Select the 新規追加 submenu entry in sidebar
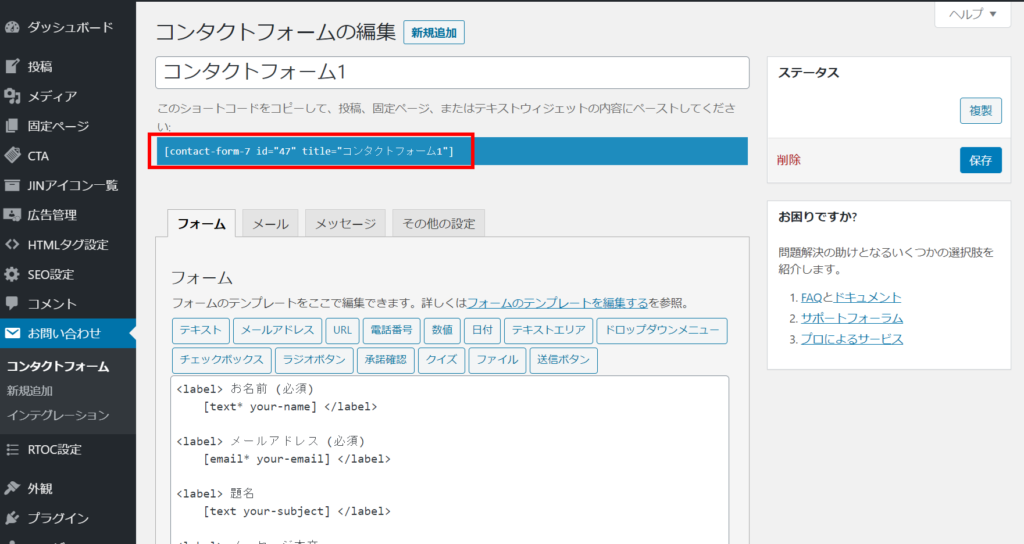Image resolution: width=1024 pixels, height=544 pixels. 29,391
